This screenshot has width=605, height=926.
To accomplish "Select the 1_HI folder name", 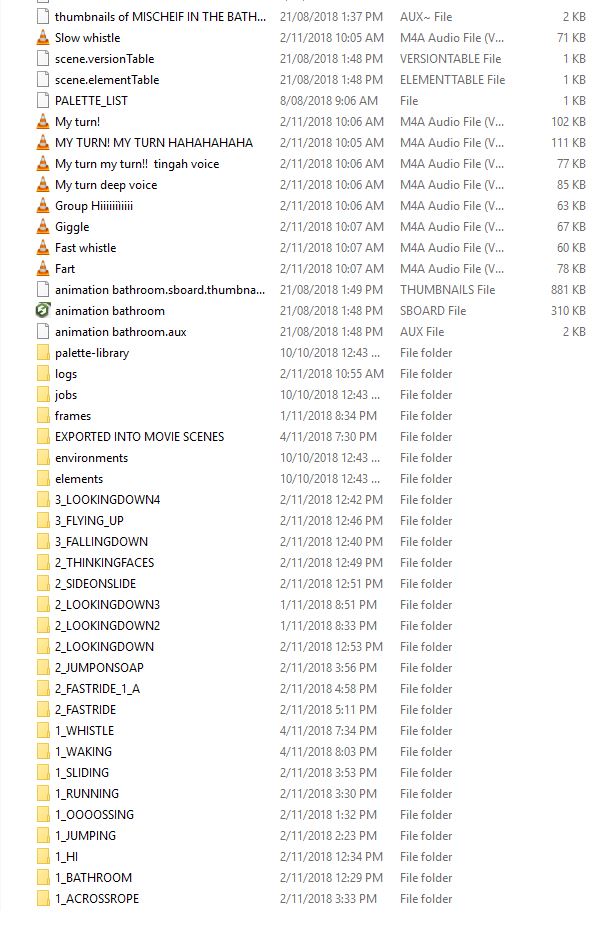I will point(67,857).
